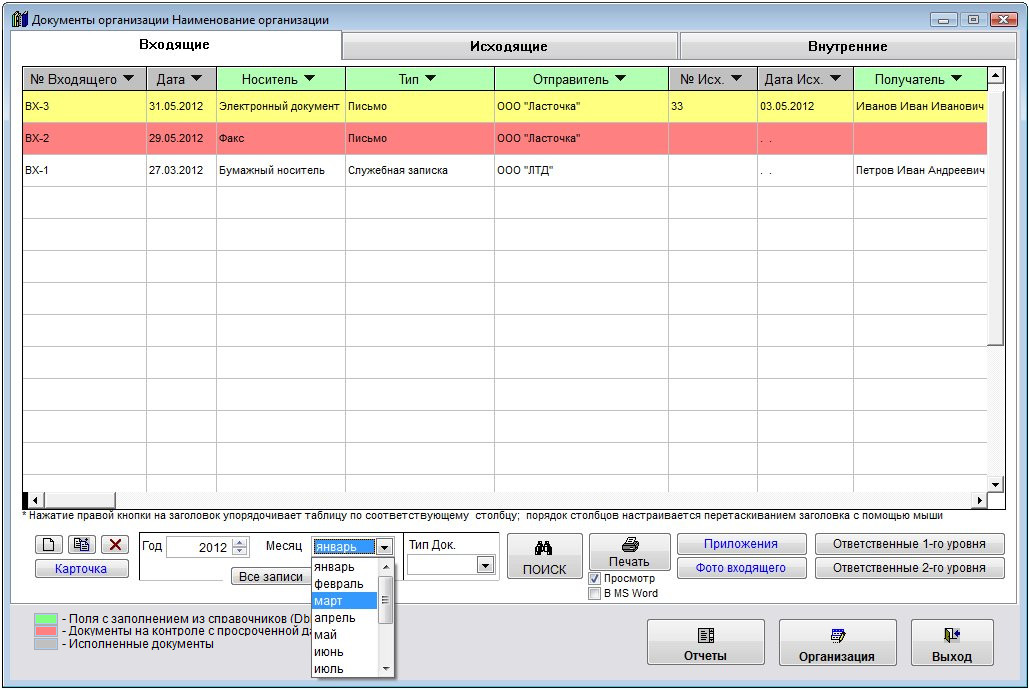Copy selected record icon button

[x=82, y=545]
